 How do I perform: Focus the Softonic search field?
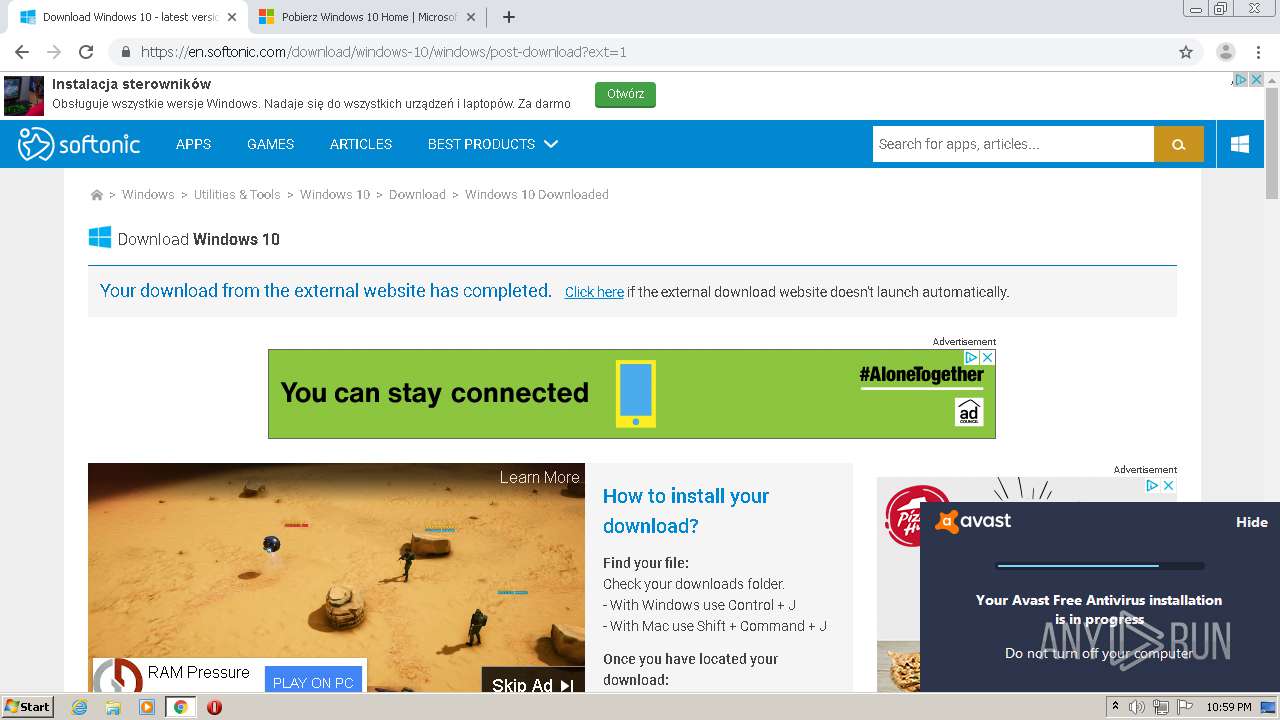tap(1013, 144)
